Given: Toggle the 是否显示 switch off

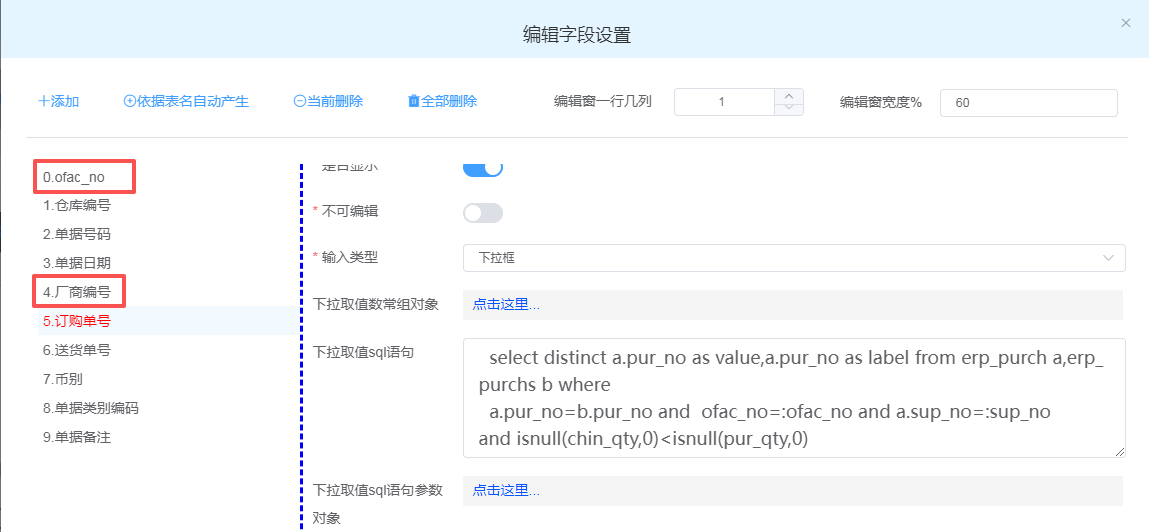Looking at the screenshot, I should [x=483, y=167].
